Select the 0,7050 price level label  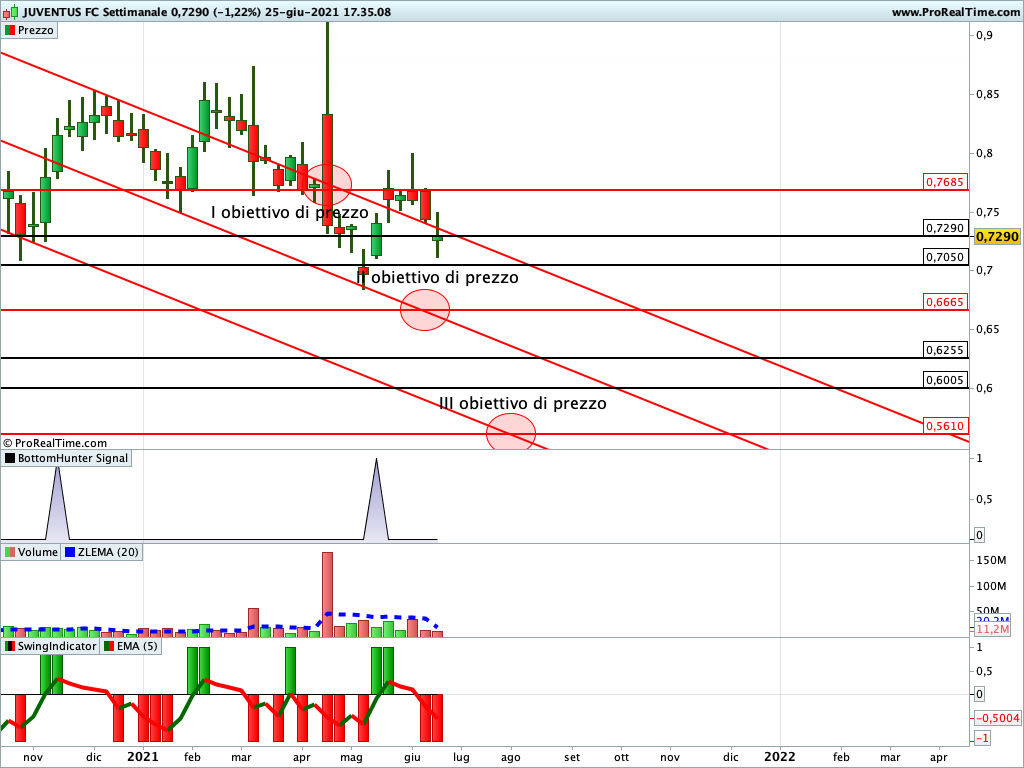[945, 257]
